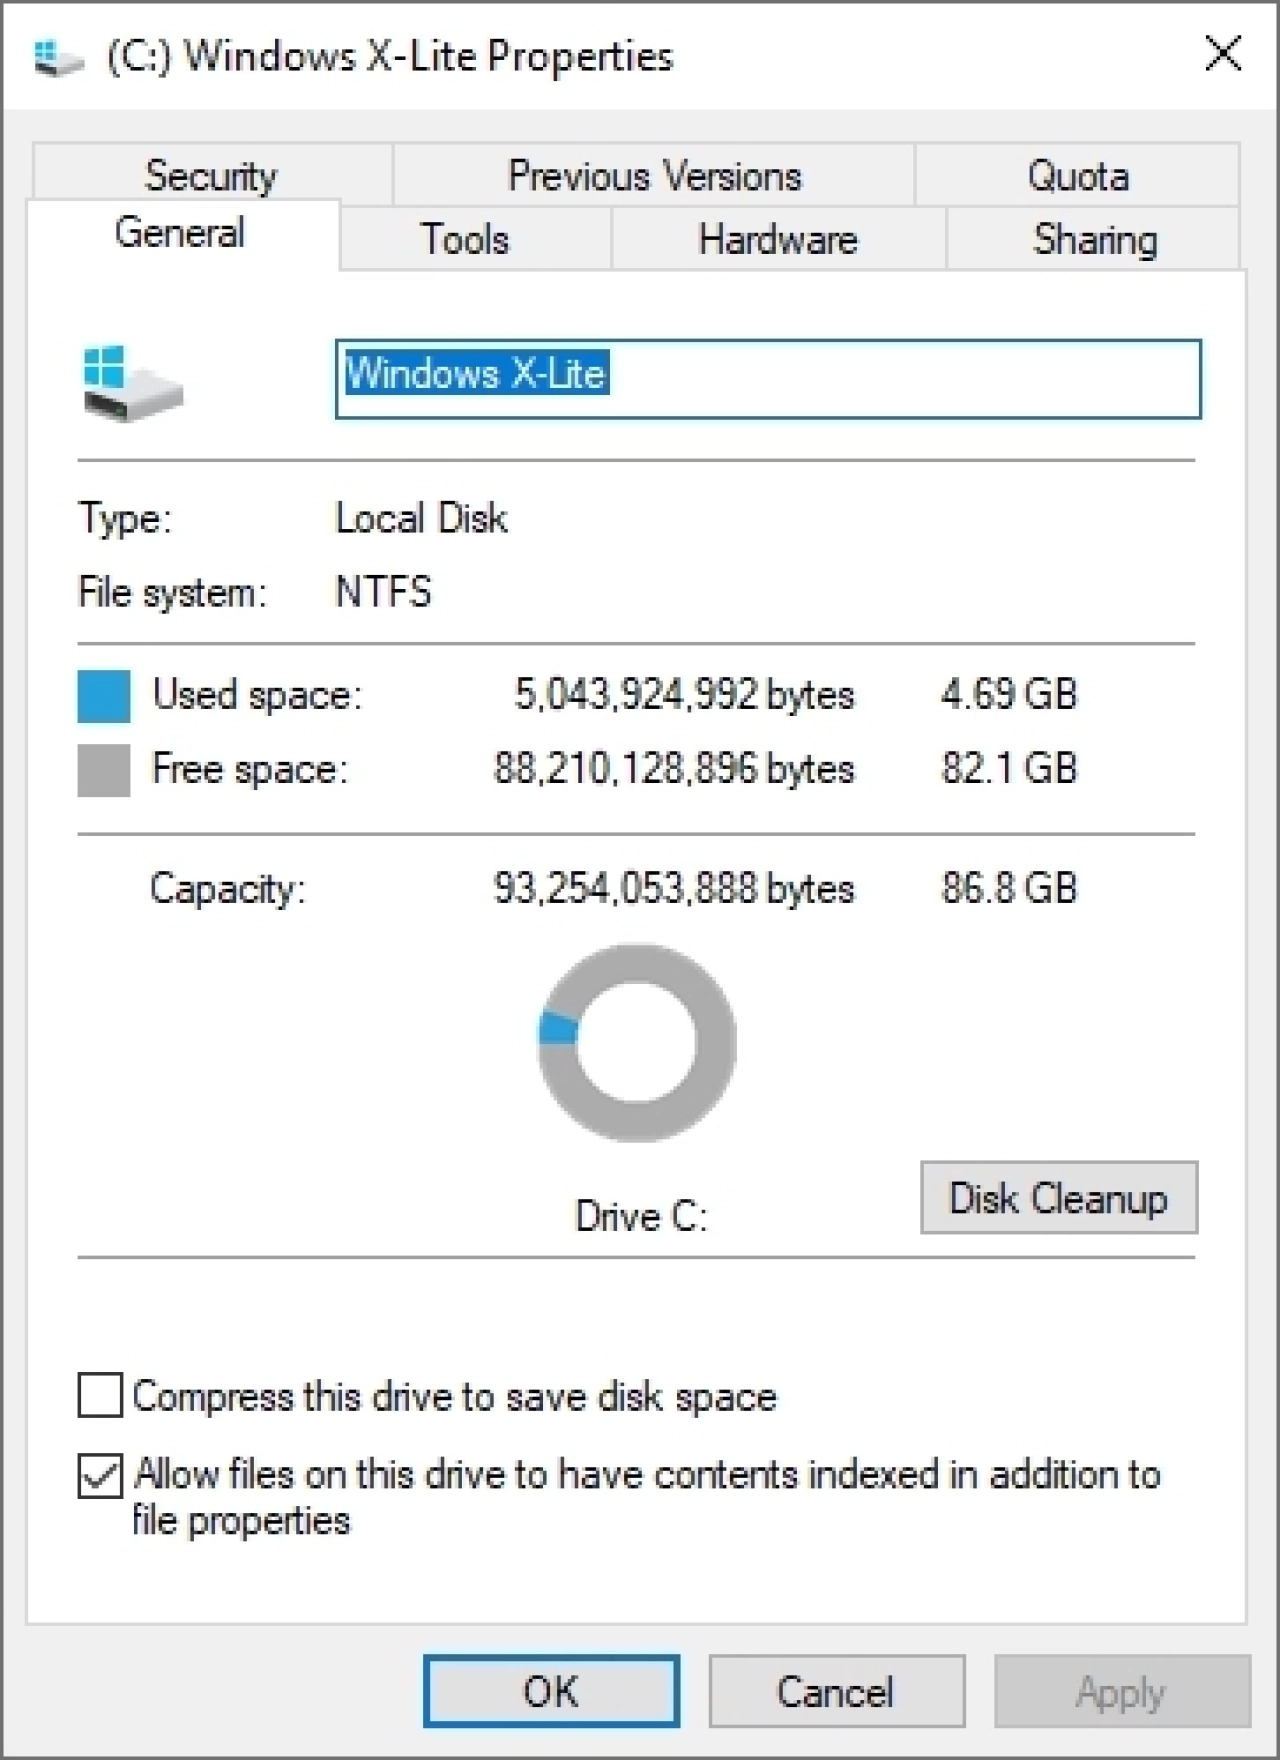
Task: Click '93,254,053,888 bytes' capacity value
Action: 674,888
